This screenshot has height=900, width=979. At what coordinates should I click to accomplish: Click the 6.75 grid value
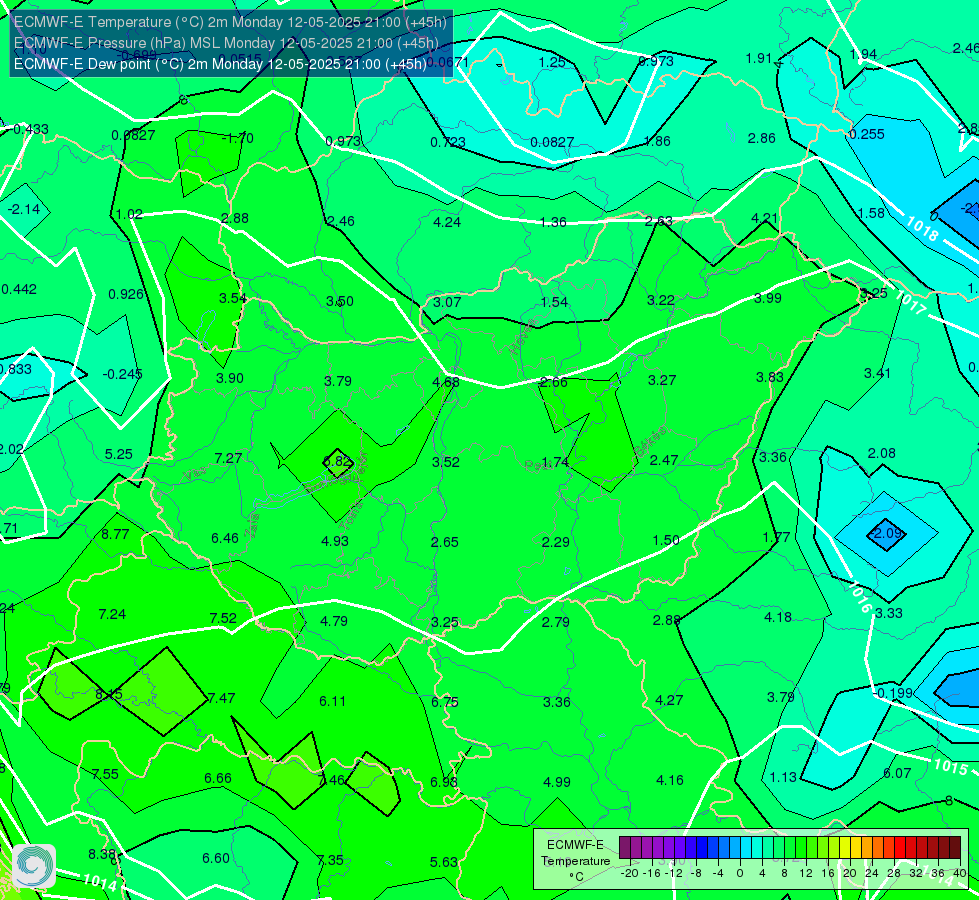point(445,702)
